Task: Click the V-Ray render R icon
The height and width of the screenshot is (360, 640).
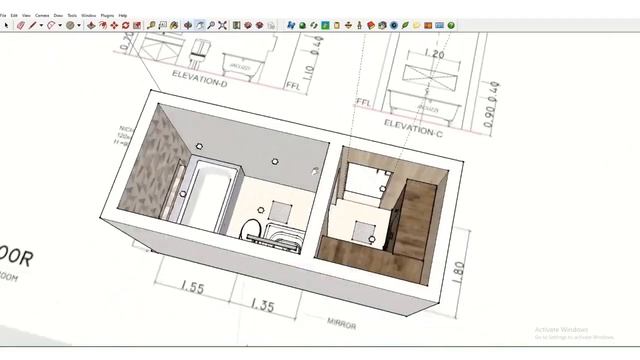Action: pos(314,25)
